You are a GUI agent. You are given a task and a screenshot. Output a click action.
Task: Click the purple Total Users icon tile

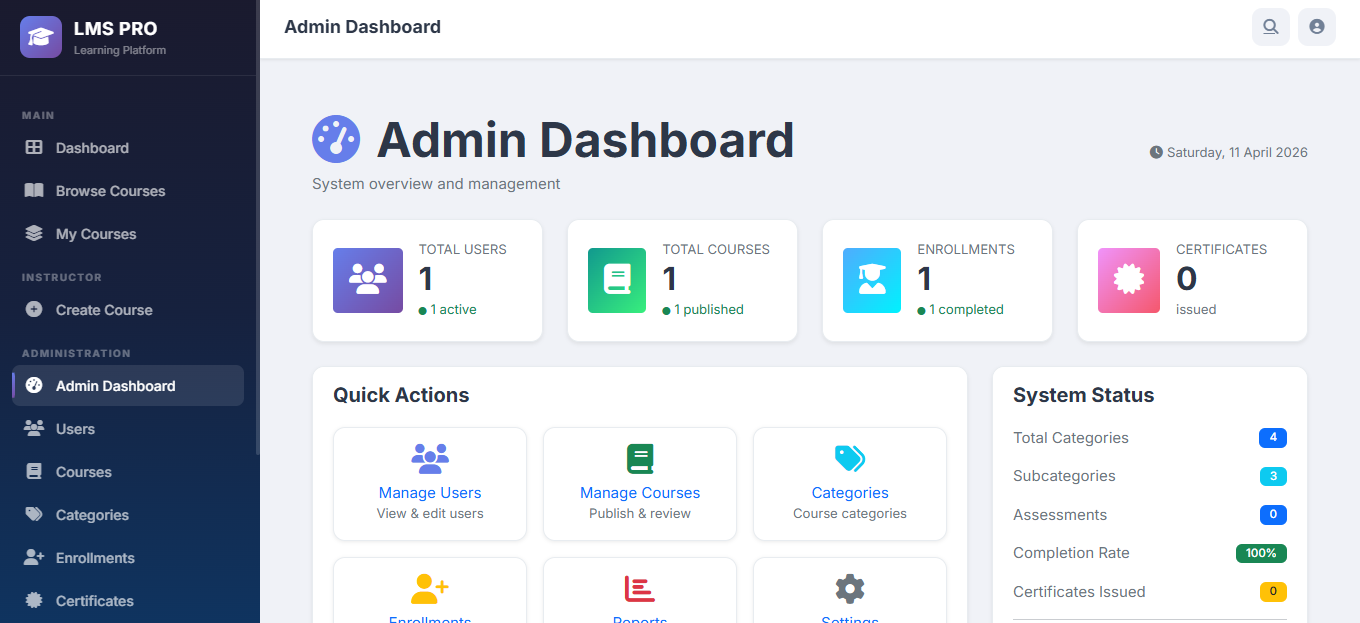coord(368,281)
